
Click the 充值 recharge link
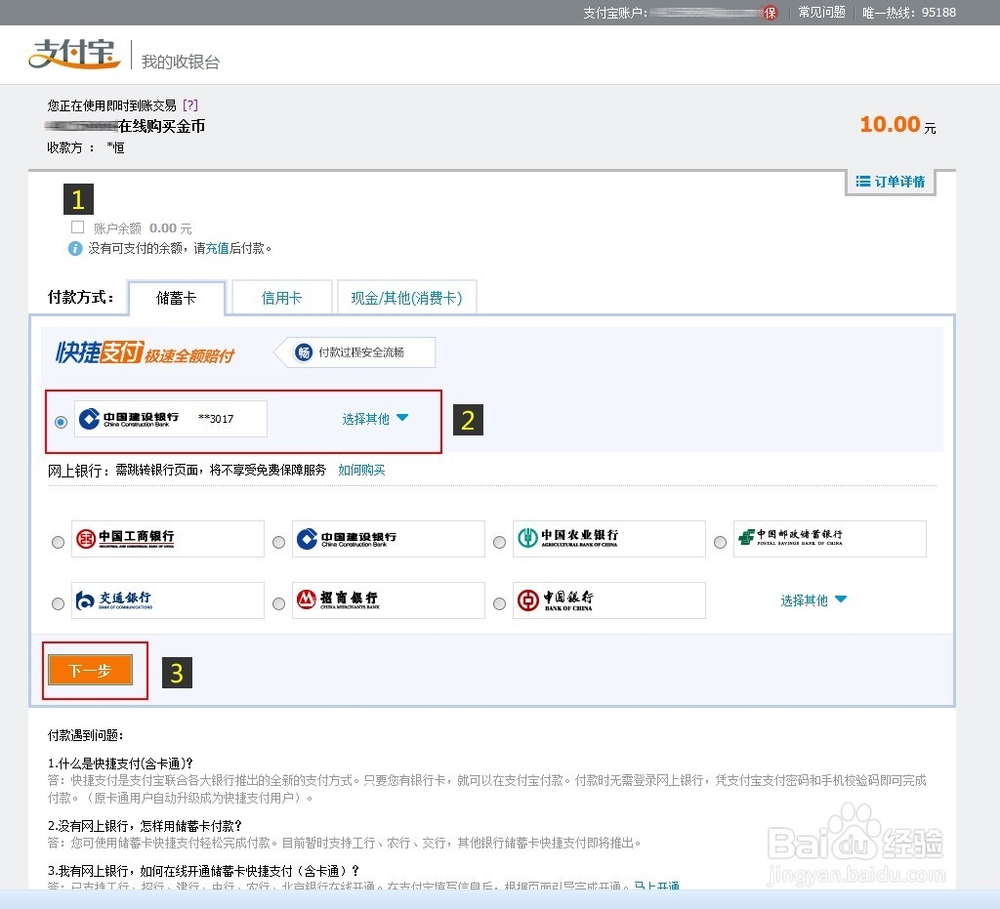217,248
